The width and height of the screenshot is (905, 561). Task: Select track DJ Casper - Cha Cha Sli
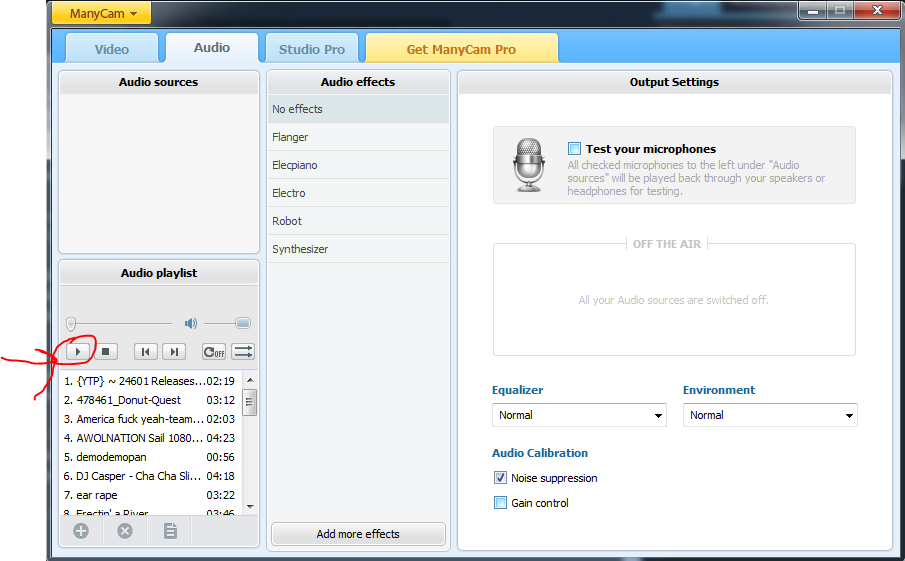(x=149, y=476)
